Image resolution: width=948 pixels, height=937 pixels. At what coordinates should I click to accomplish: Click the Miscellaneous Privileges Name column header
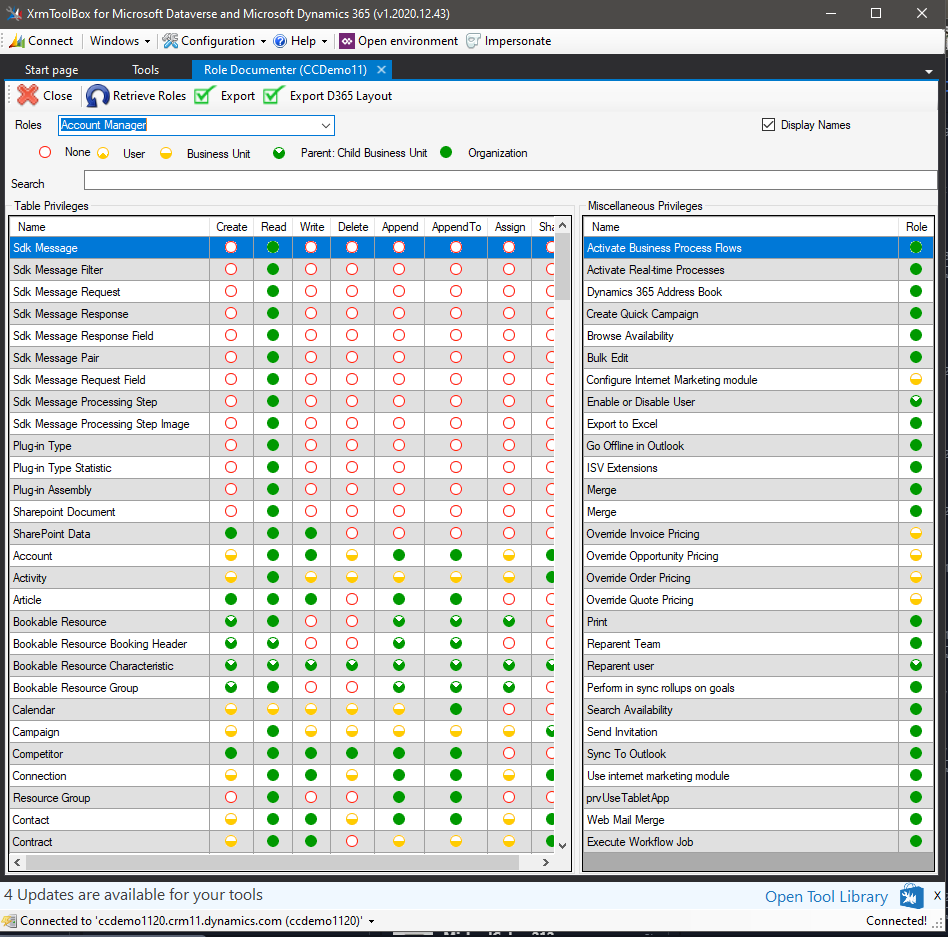(741, 227)
